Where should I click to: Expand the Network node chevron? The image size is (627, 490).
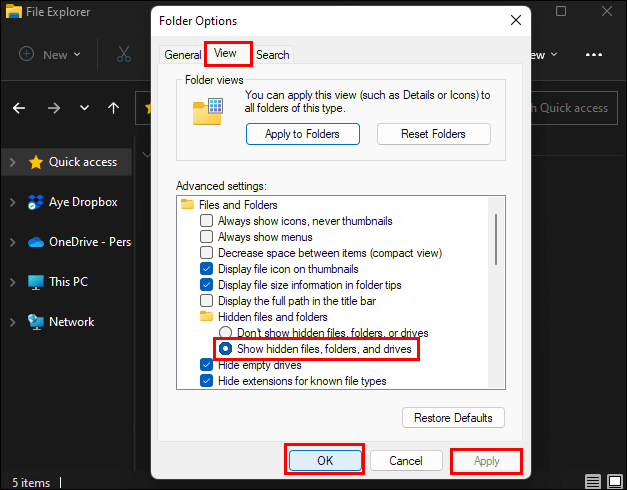(12, 322)
